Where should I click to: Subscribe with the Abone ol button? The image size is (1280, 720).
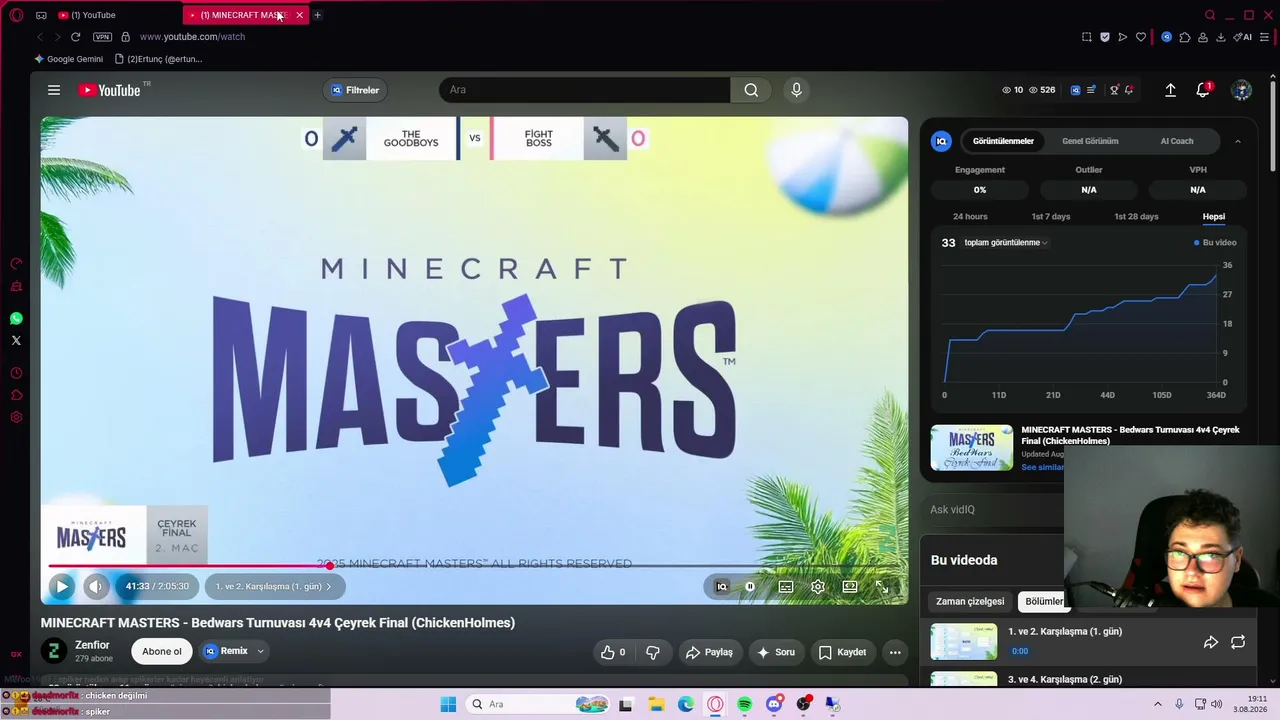[162, 652]
